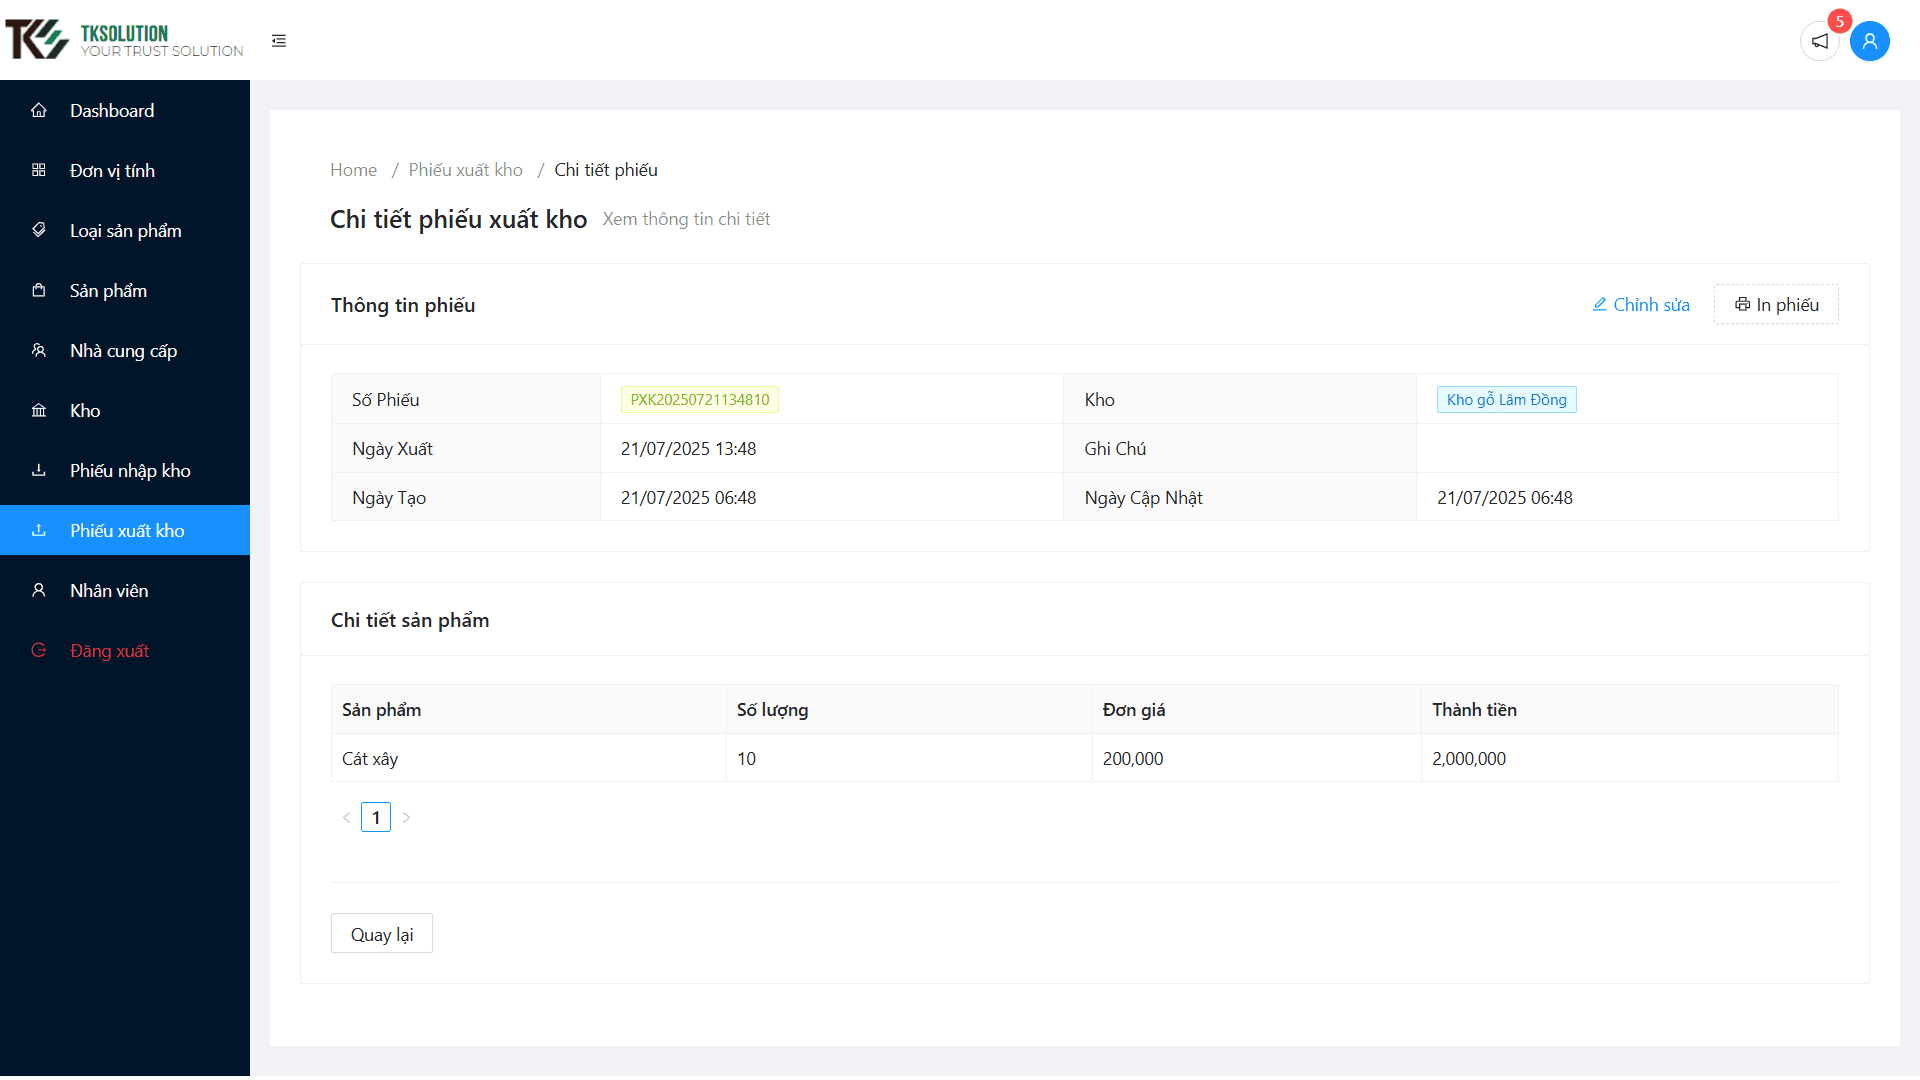Click next page arrow in pagination

tap(406, 818)
